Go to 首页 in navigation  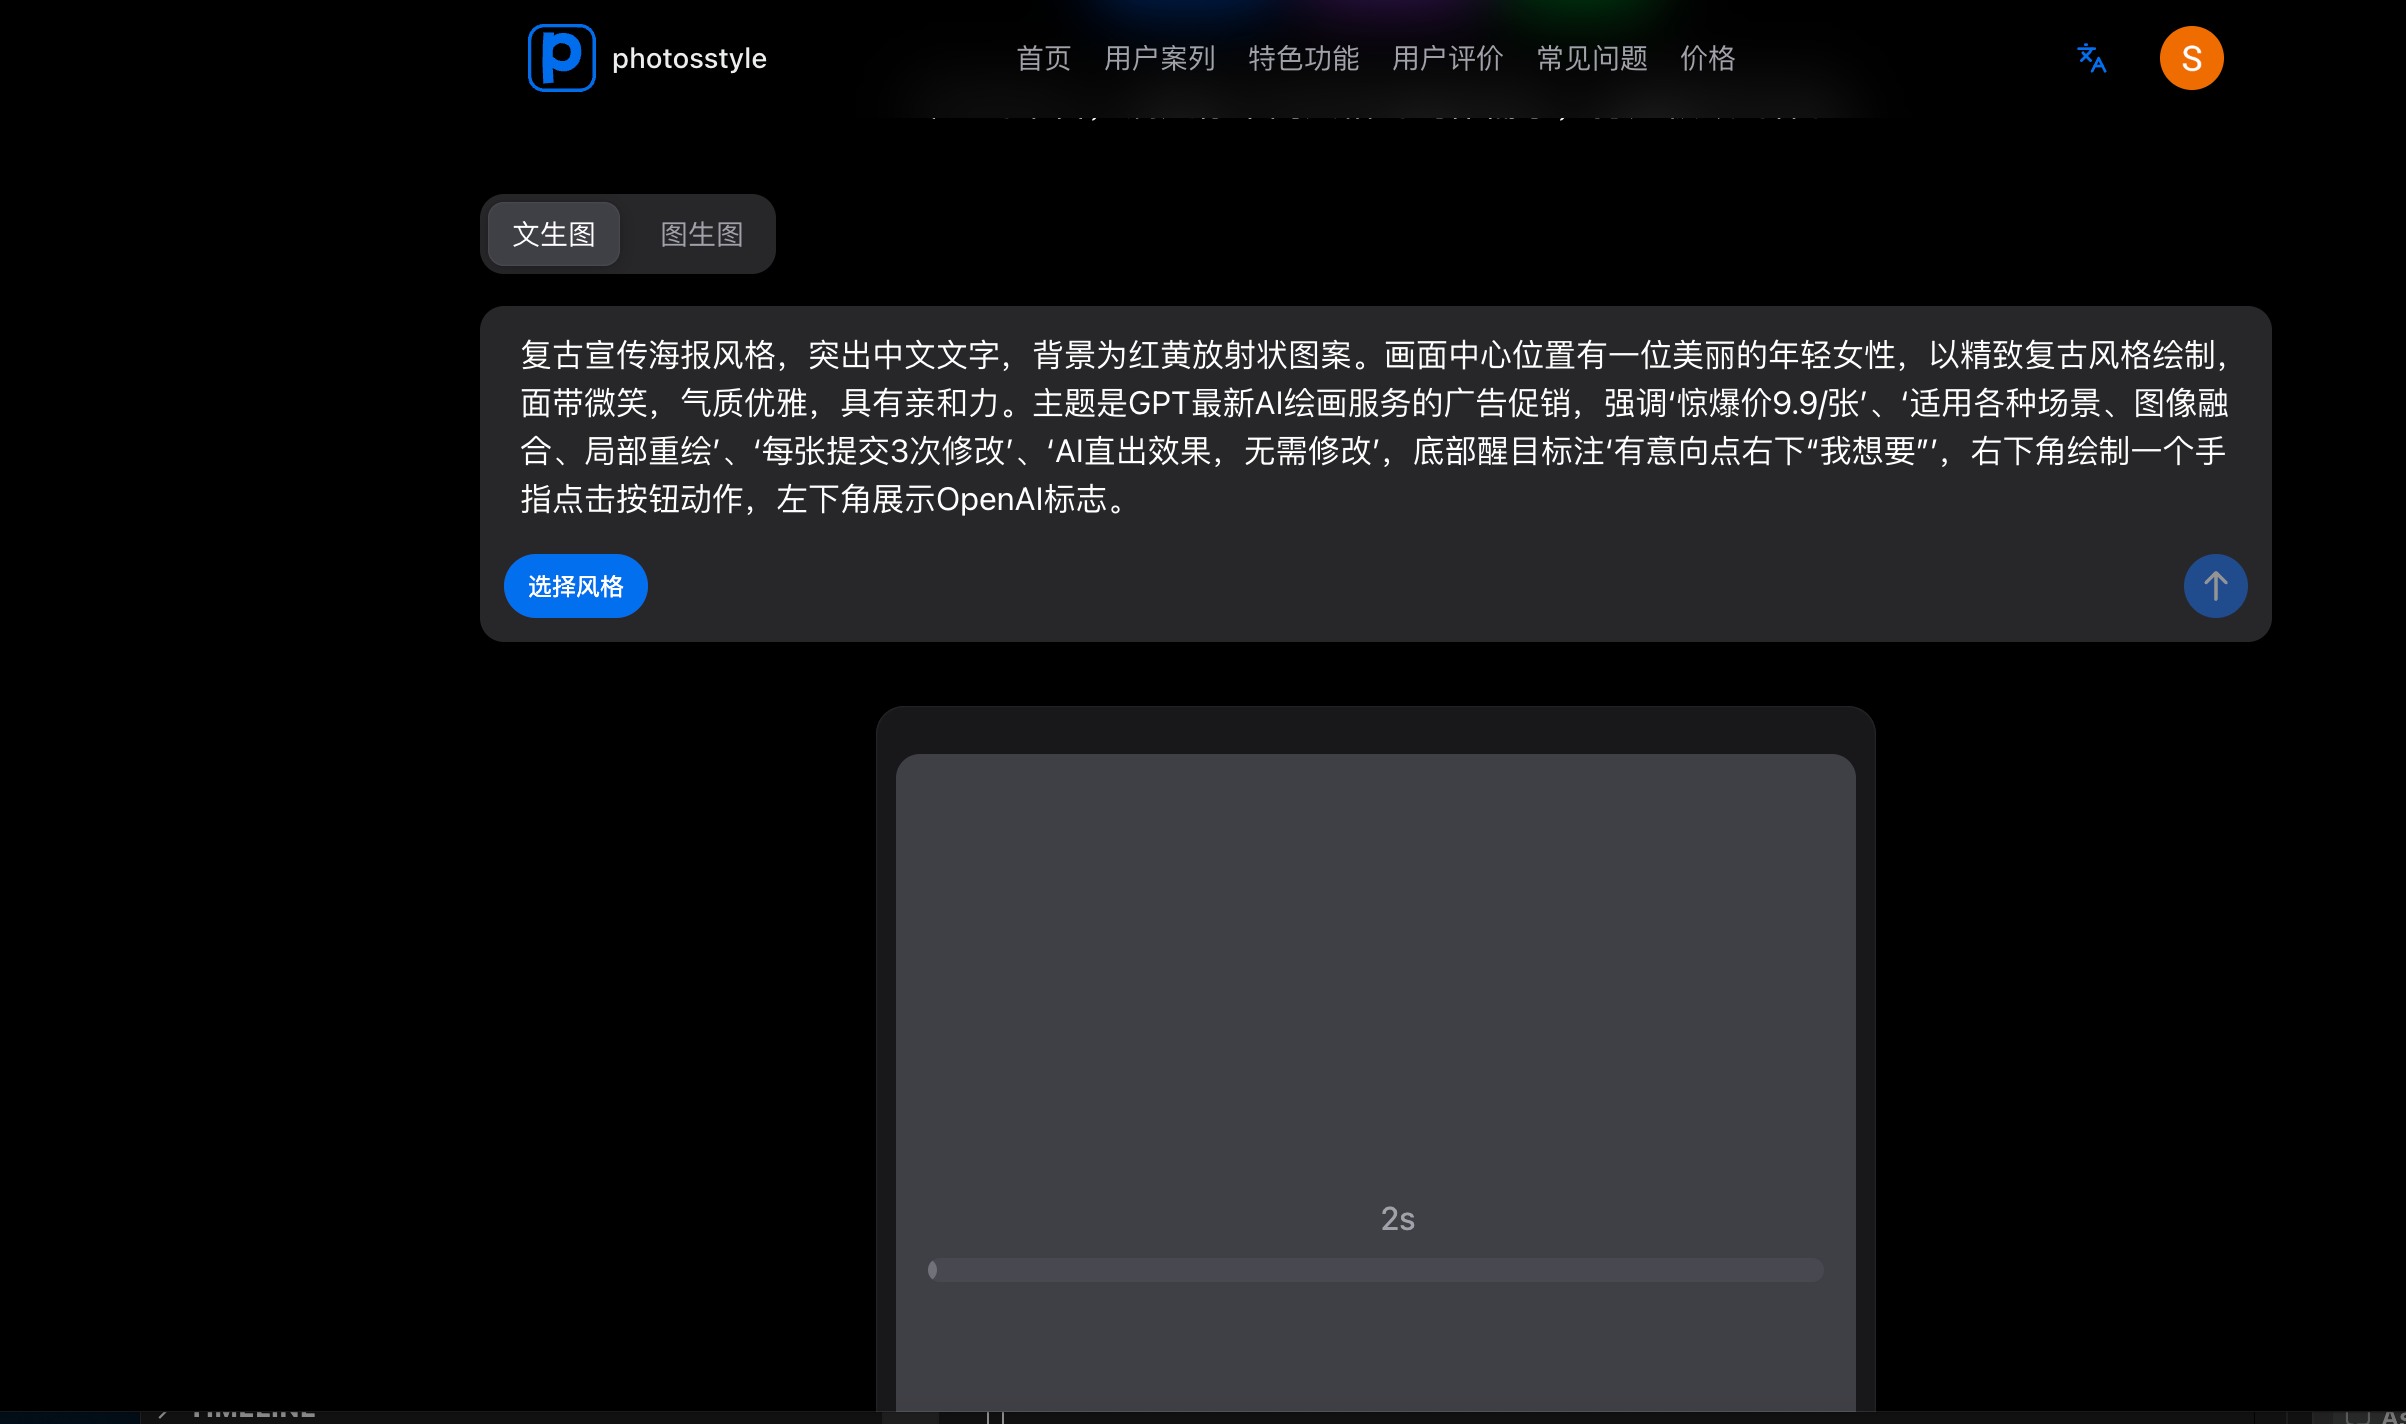[1043, 58]
